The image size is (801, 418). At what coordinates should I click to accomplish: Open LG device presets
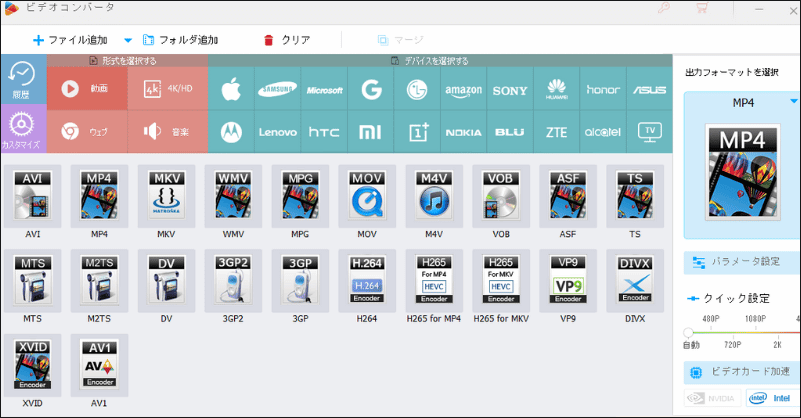click(417, 89)
